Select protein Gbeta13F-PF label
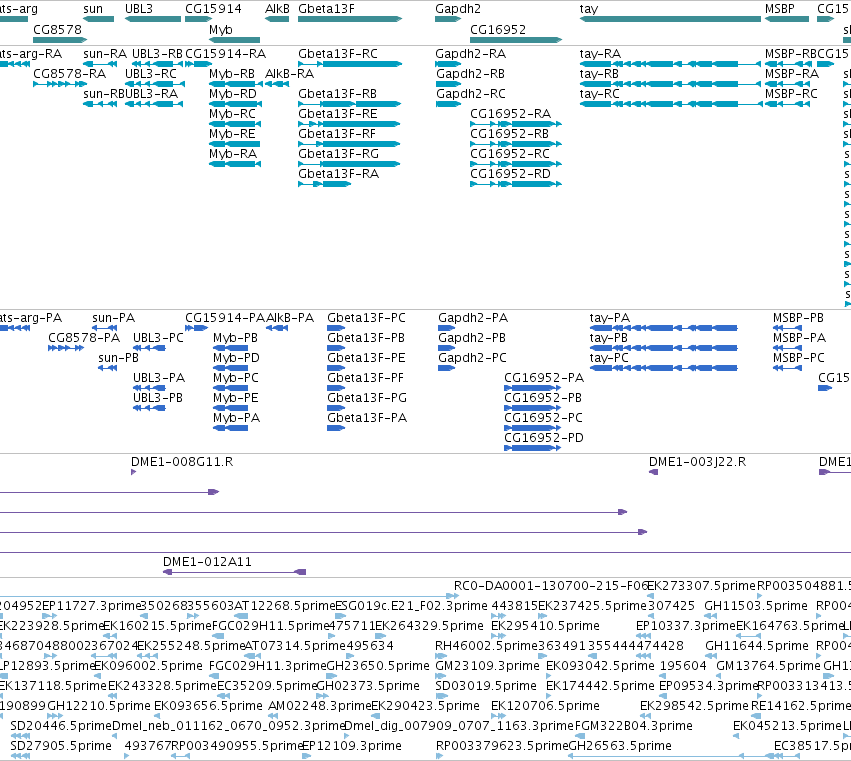851x761 pixels. pos(365,378)
